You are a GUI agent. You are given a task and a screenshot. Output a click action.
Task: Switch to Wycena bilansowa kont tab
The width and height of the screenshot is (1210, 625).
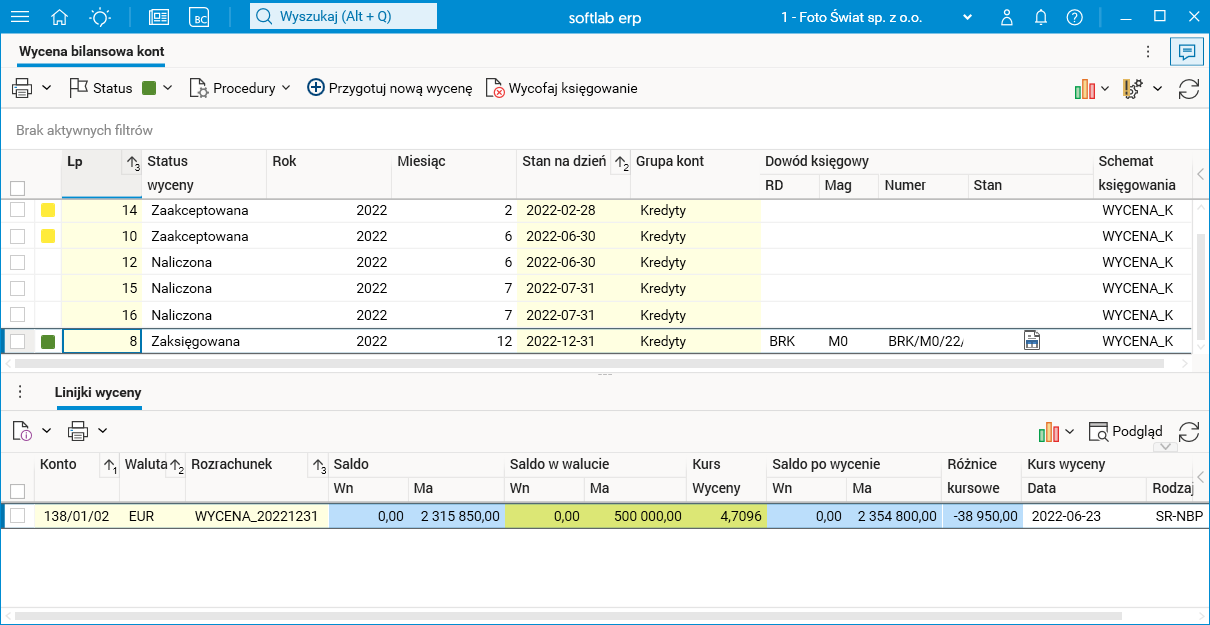(x=91, y=52)
